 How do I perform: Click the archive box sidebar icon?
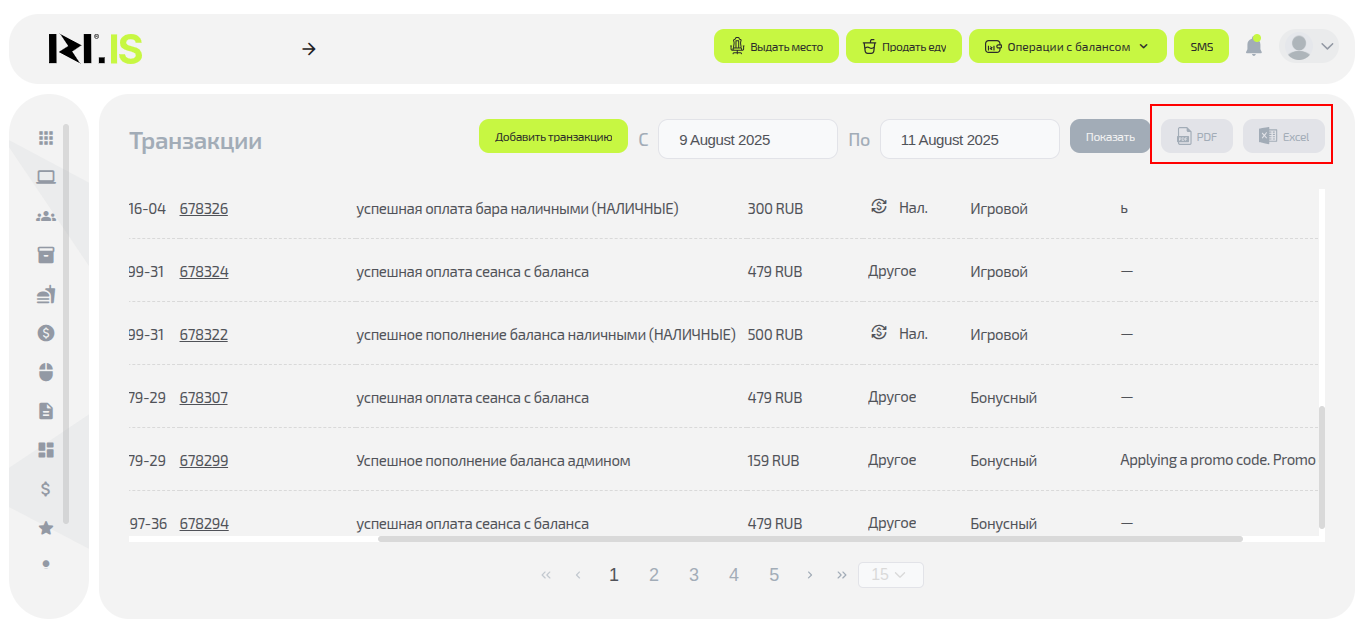(x=46, y=255)
